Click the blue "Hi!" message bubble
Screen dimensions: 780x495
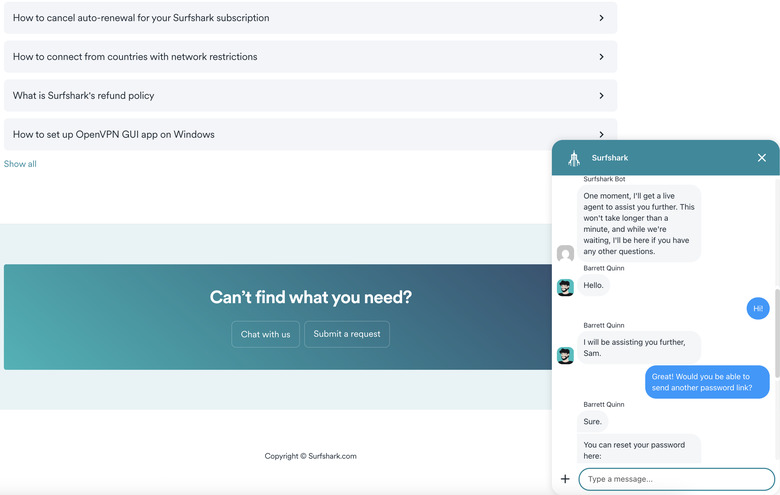pyautogui.click(x=758, y=309)
